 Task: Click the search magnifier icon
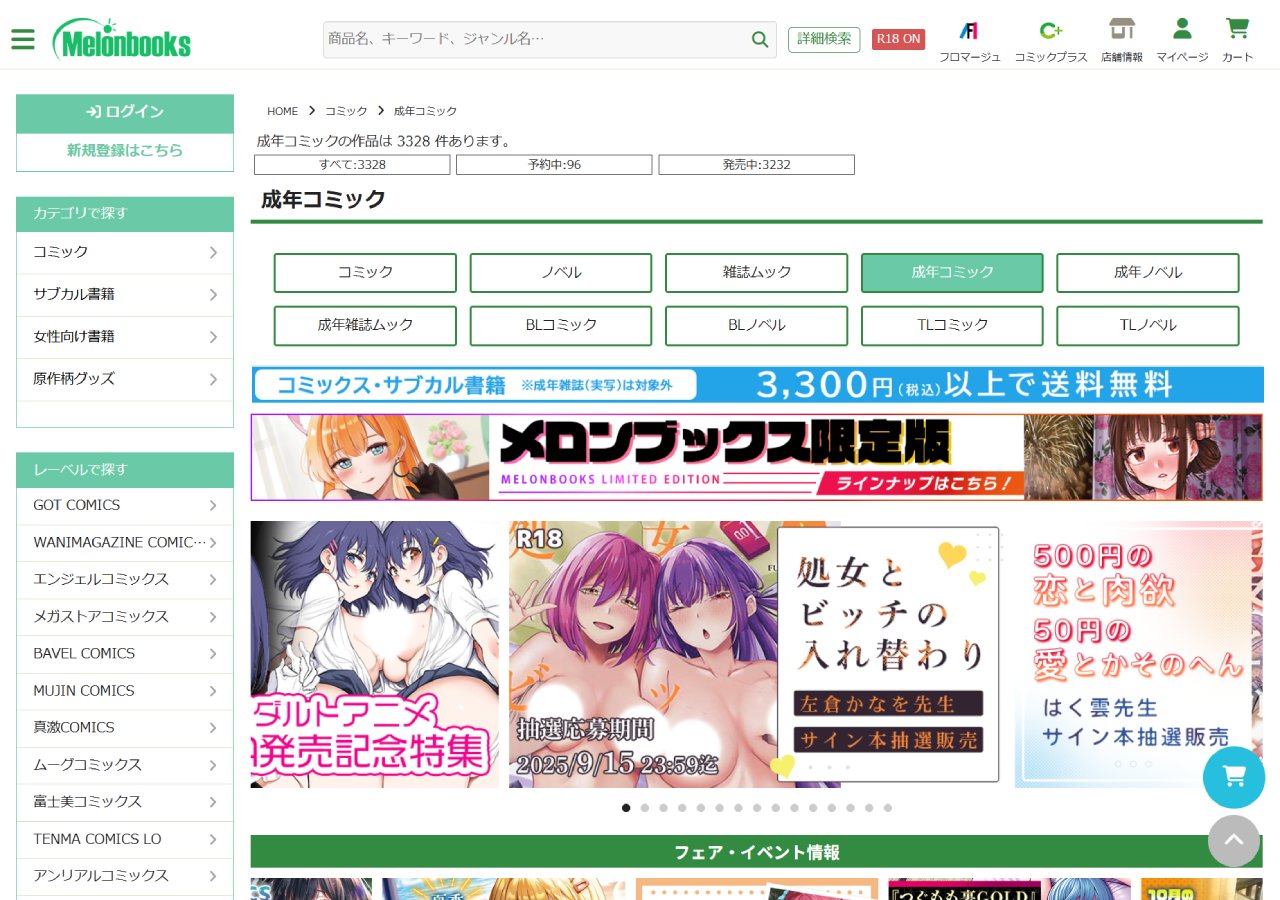[x=760, y=40]
